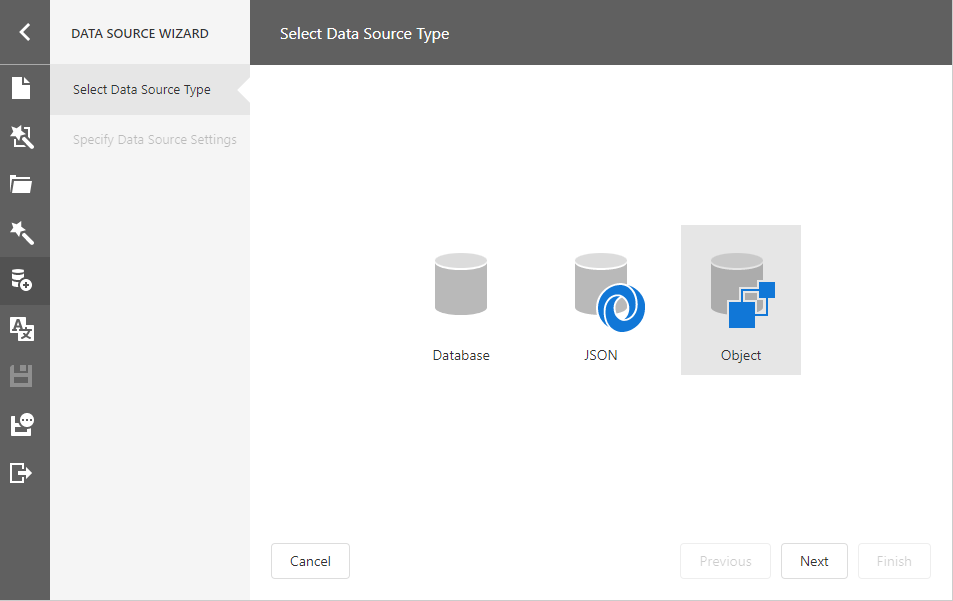Open the new report via wizard icon
This screenshot has height=601, width=953.
22,137
